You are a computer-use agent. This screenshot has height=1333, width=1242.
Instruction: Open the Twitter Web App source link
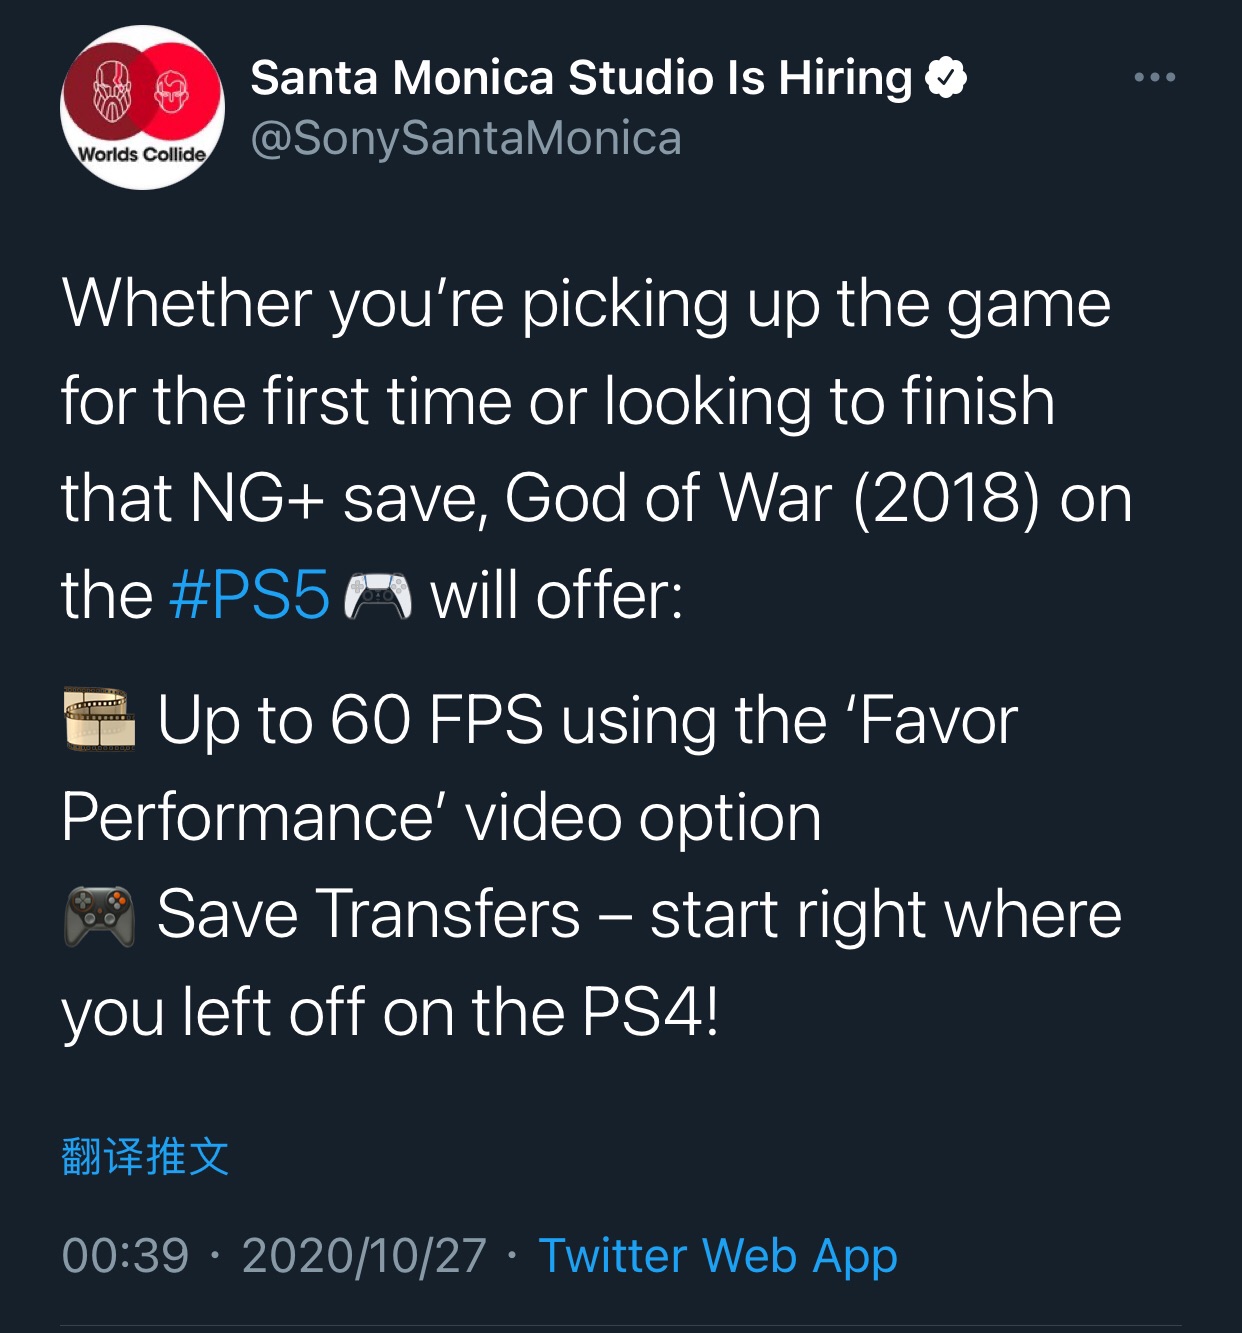coord(718,1256)
